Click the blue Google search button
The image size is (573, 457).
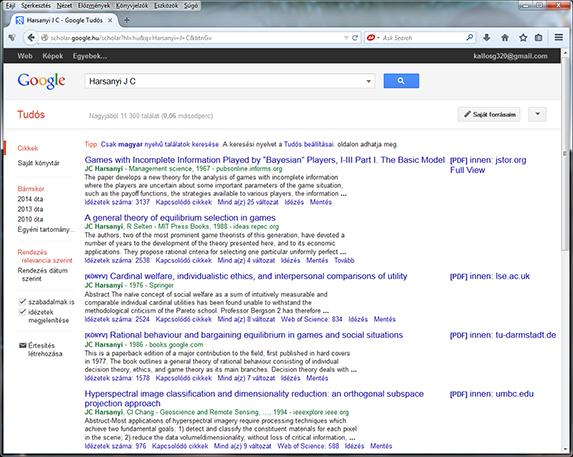tap(401, 81)
